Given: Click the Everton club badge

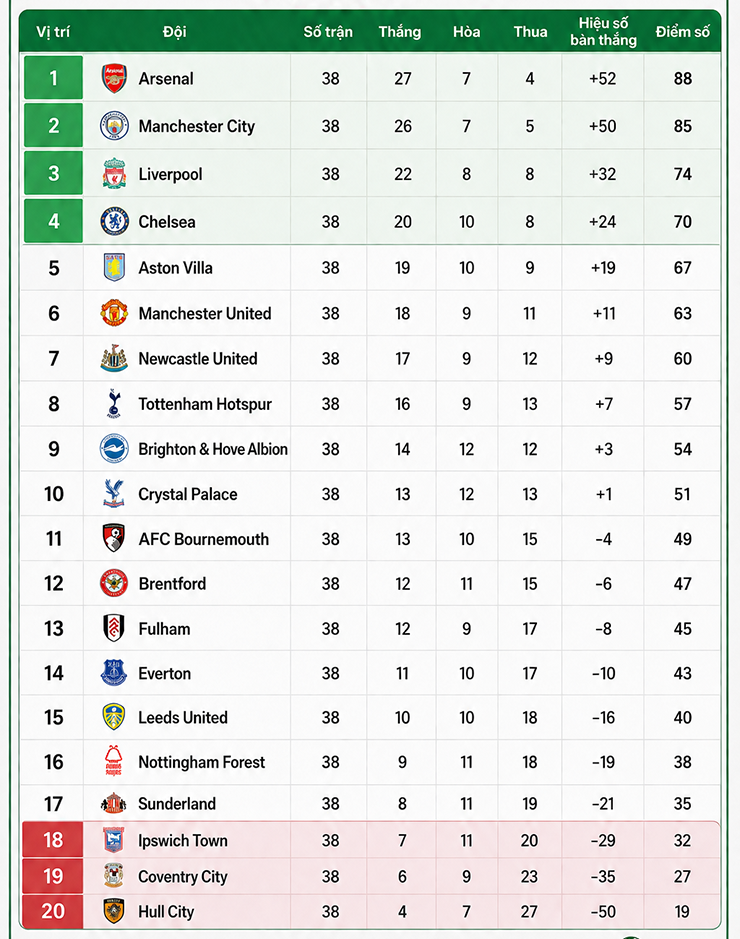Looking at the screenshot, I should pyautogui.click(x=114, y=673).
